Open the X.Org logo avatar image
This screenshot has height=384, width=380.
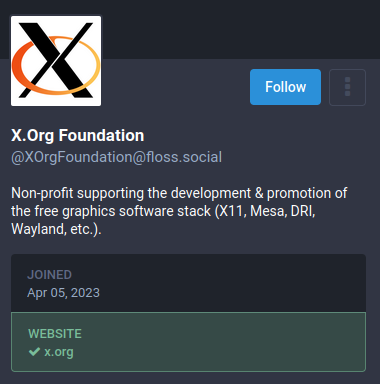click(x=56, y=61)
